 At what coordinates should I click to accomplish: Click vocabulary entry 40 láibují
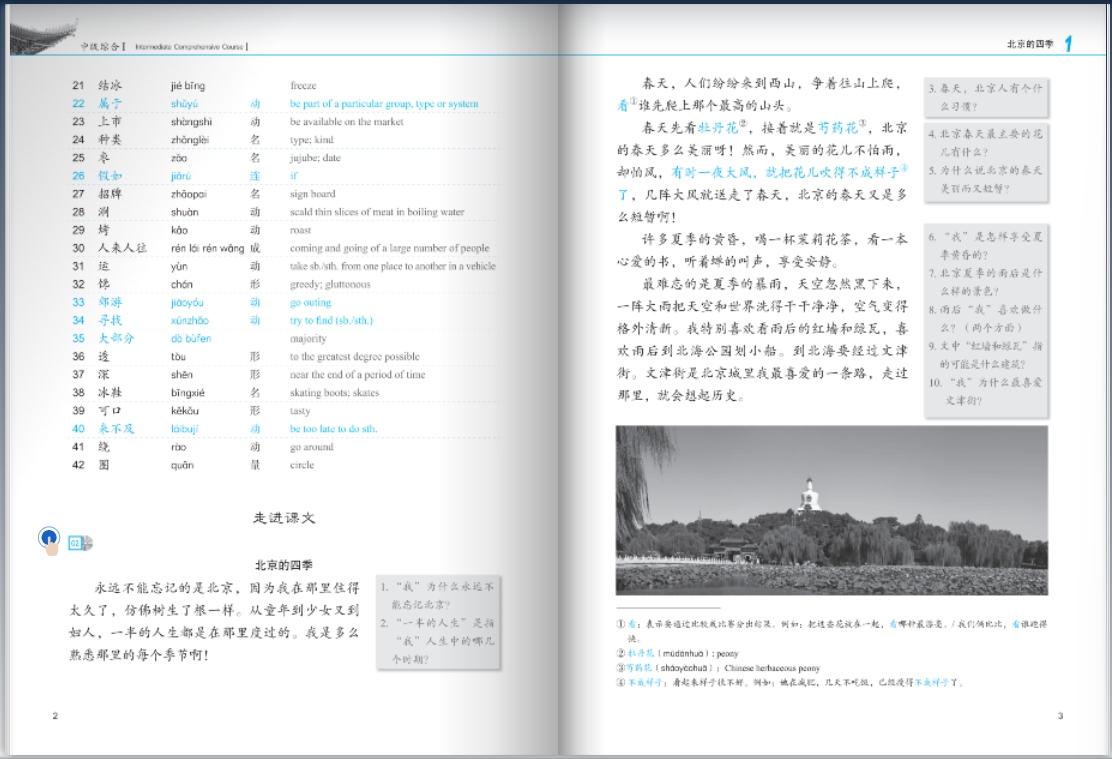point(185,429)
